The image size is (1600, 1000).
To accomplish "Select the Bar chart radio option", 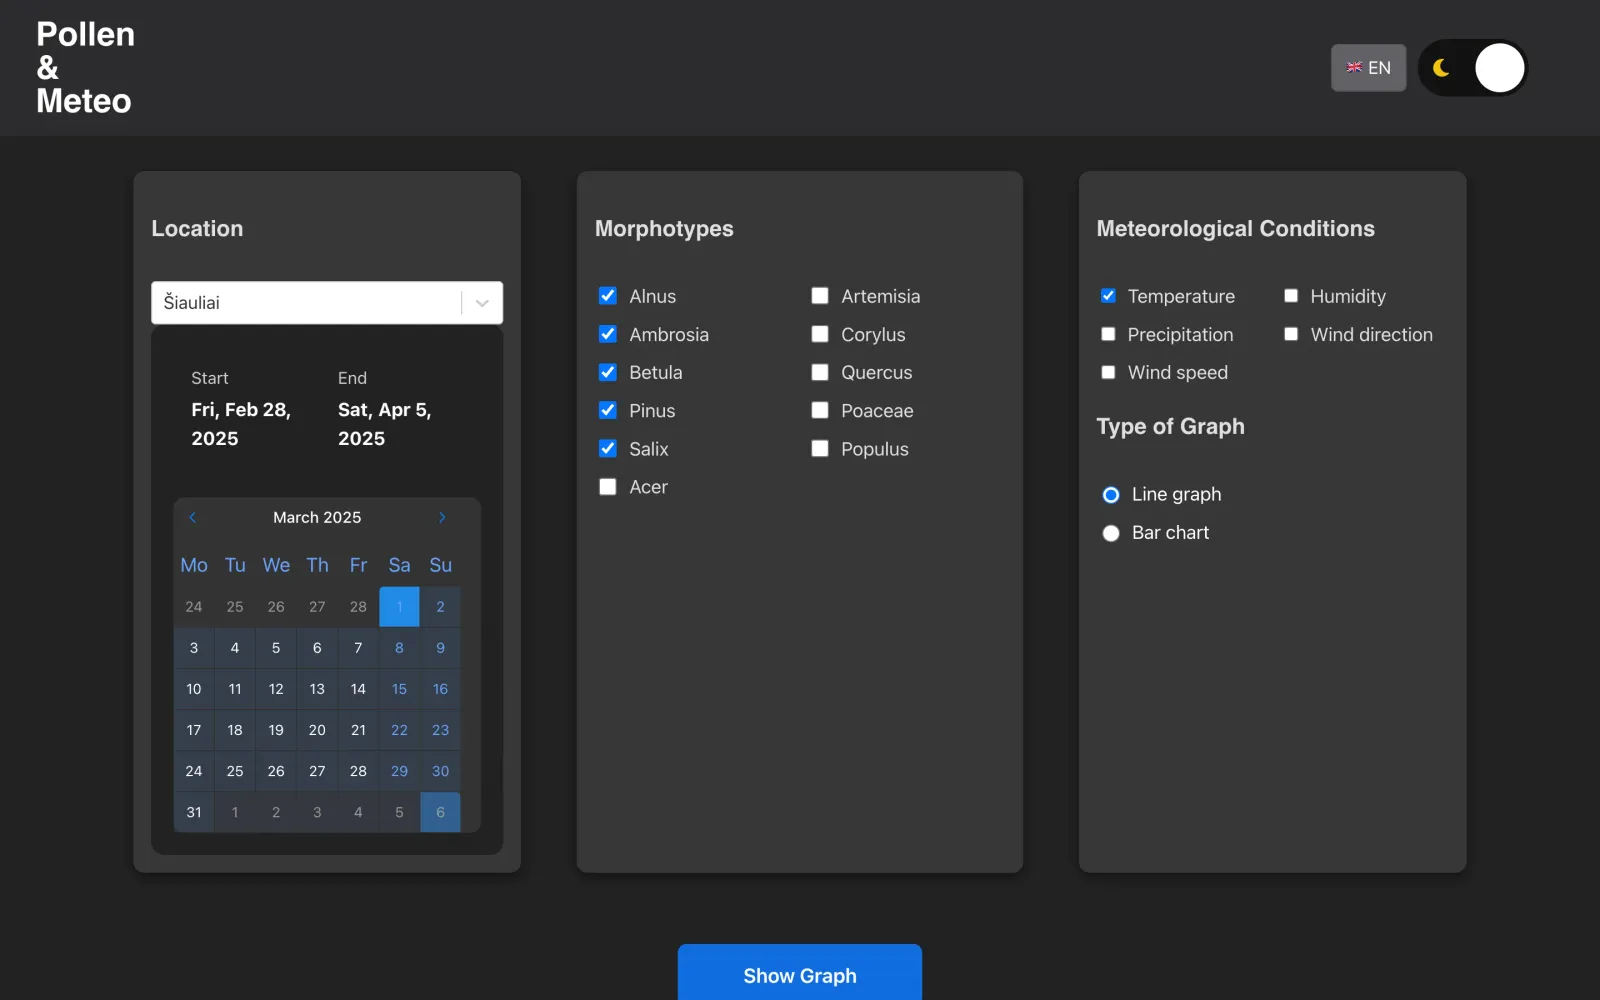I will click(1111, 533).
